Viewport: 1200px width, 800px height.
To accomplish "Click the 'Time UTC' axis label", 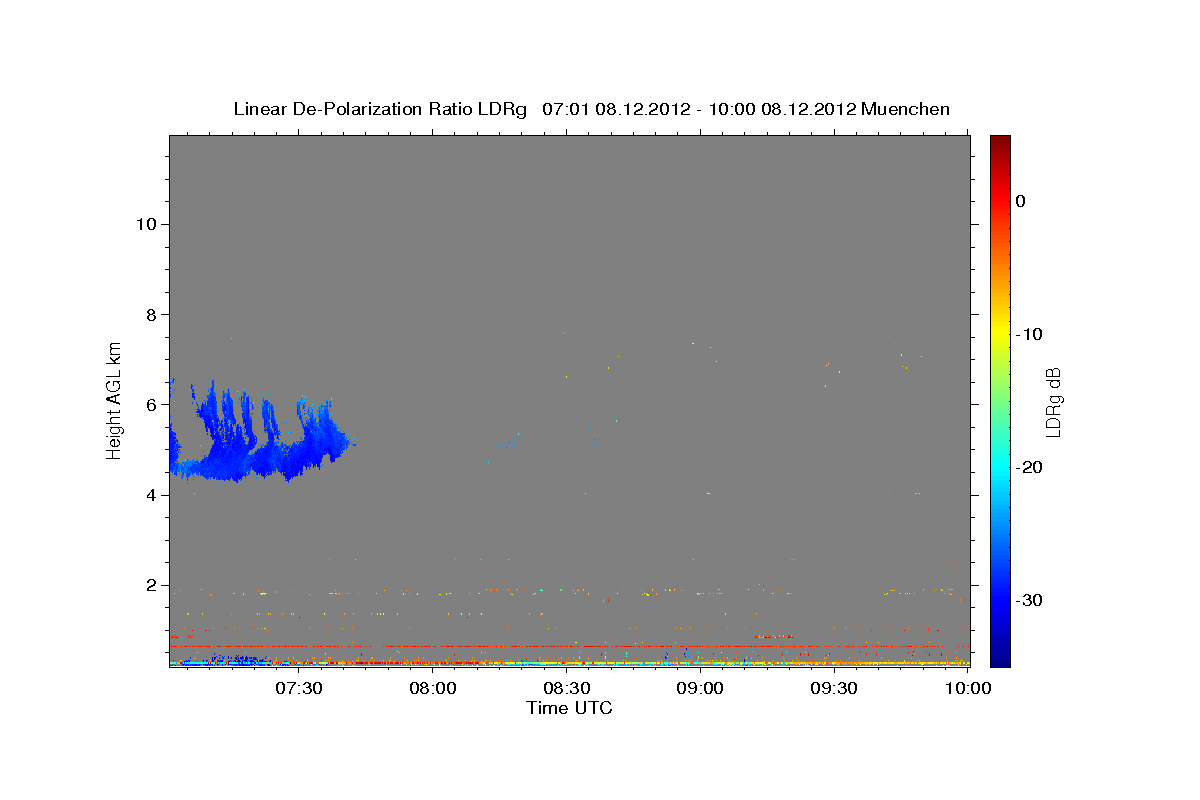I will coord(569,708).
